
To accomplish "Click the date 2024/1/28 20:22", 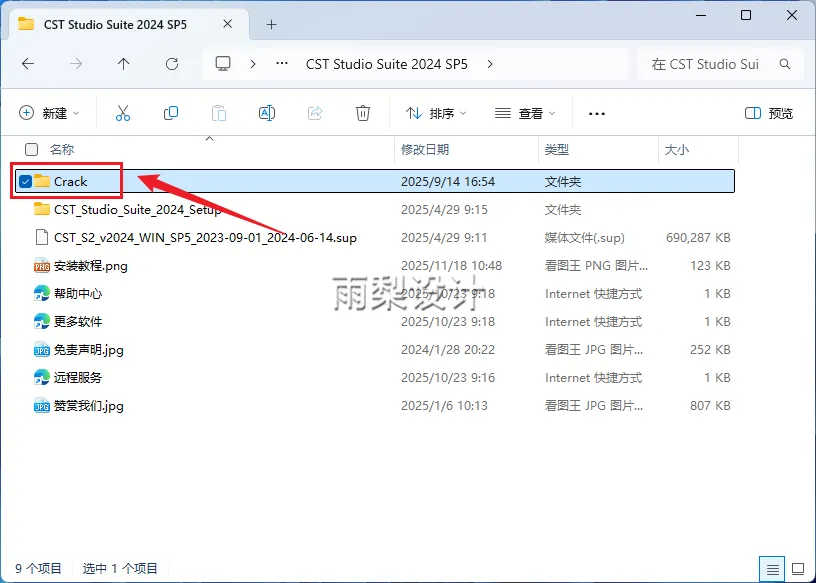I will (448, 350).
